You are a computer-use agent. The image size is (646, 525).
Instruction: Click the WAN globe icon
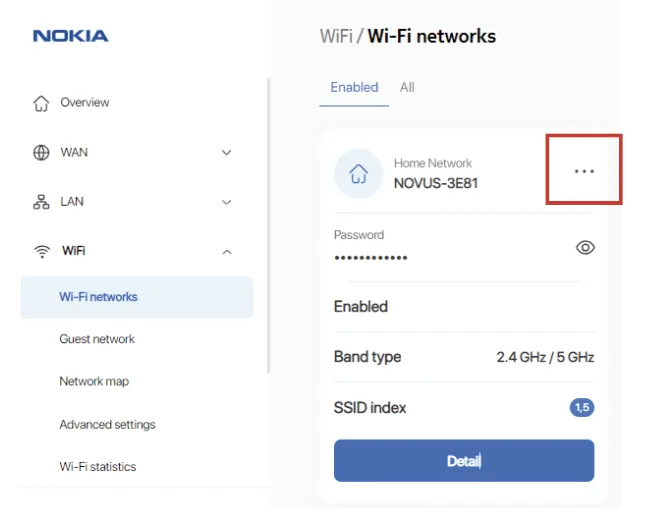coord(41,153)
